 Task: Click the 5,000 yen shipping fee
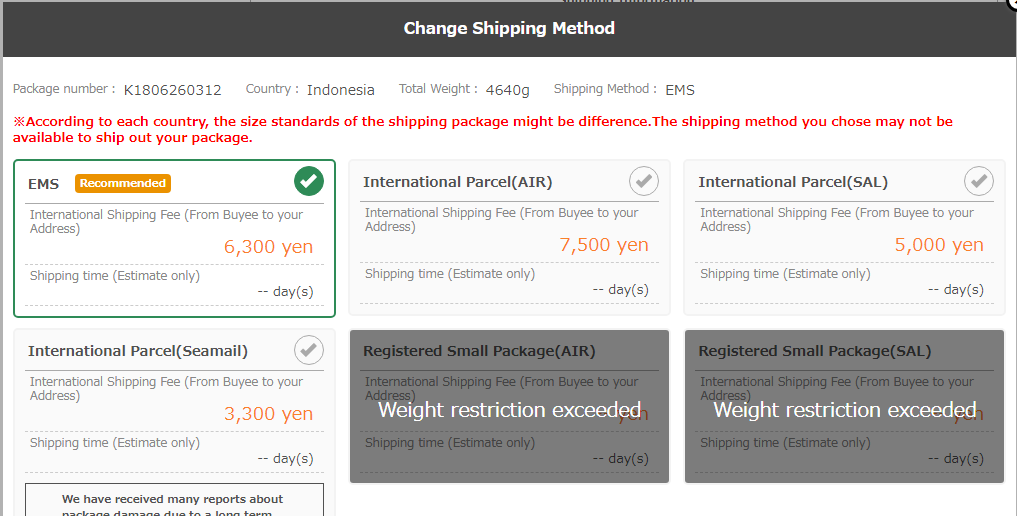pyautogui.click(x=939, y=245)
